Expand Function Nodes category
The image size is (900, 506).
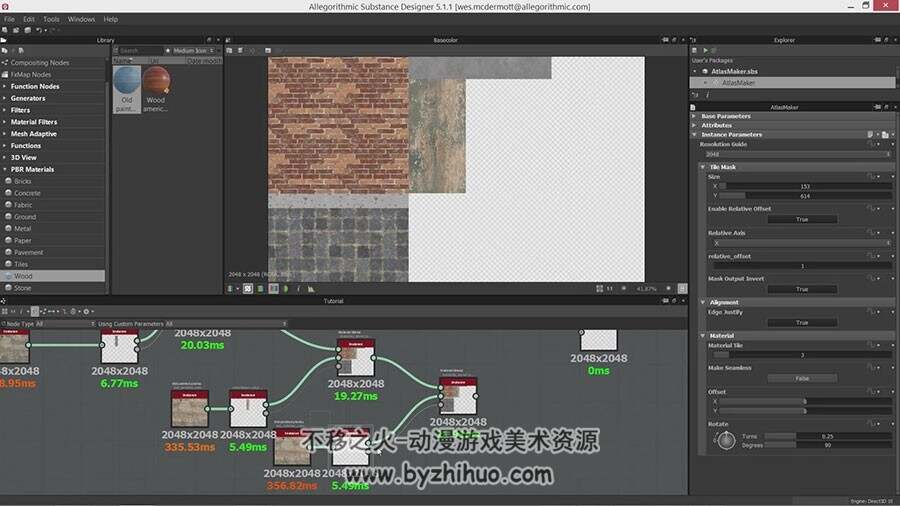[x=5, y=87]
